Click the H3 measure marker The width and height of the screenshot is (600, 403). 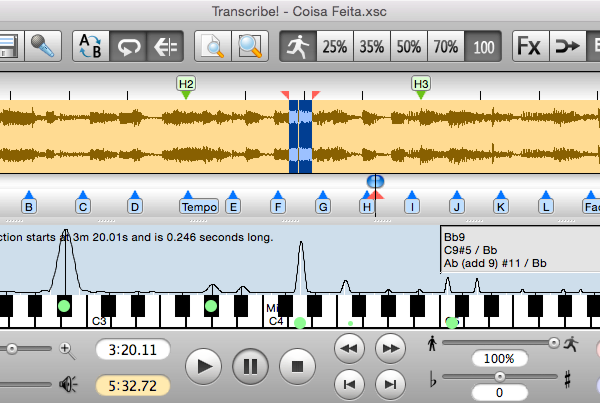click(421, 83)
